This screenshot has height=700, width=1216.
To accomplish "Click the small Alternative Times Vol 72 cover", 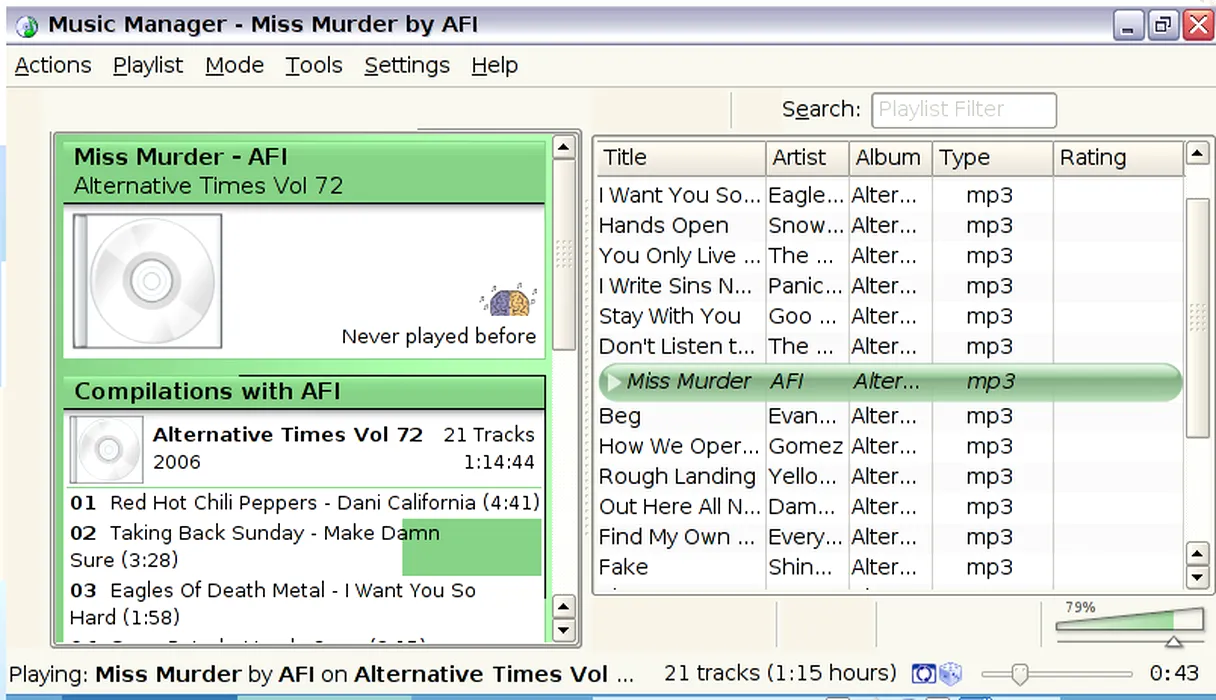I will [107, 449].
